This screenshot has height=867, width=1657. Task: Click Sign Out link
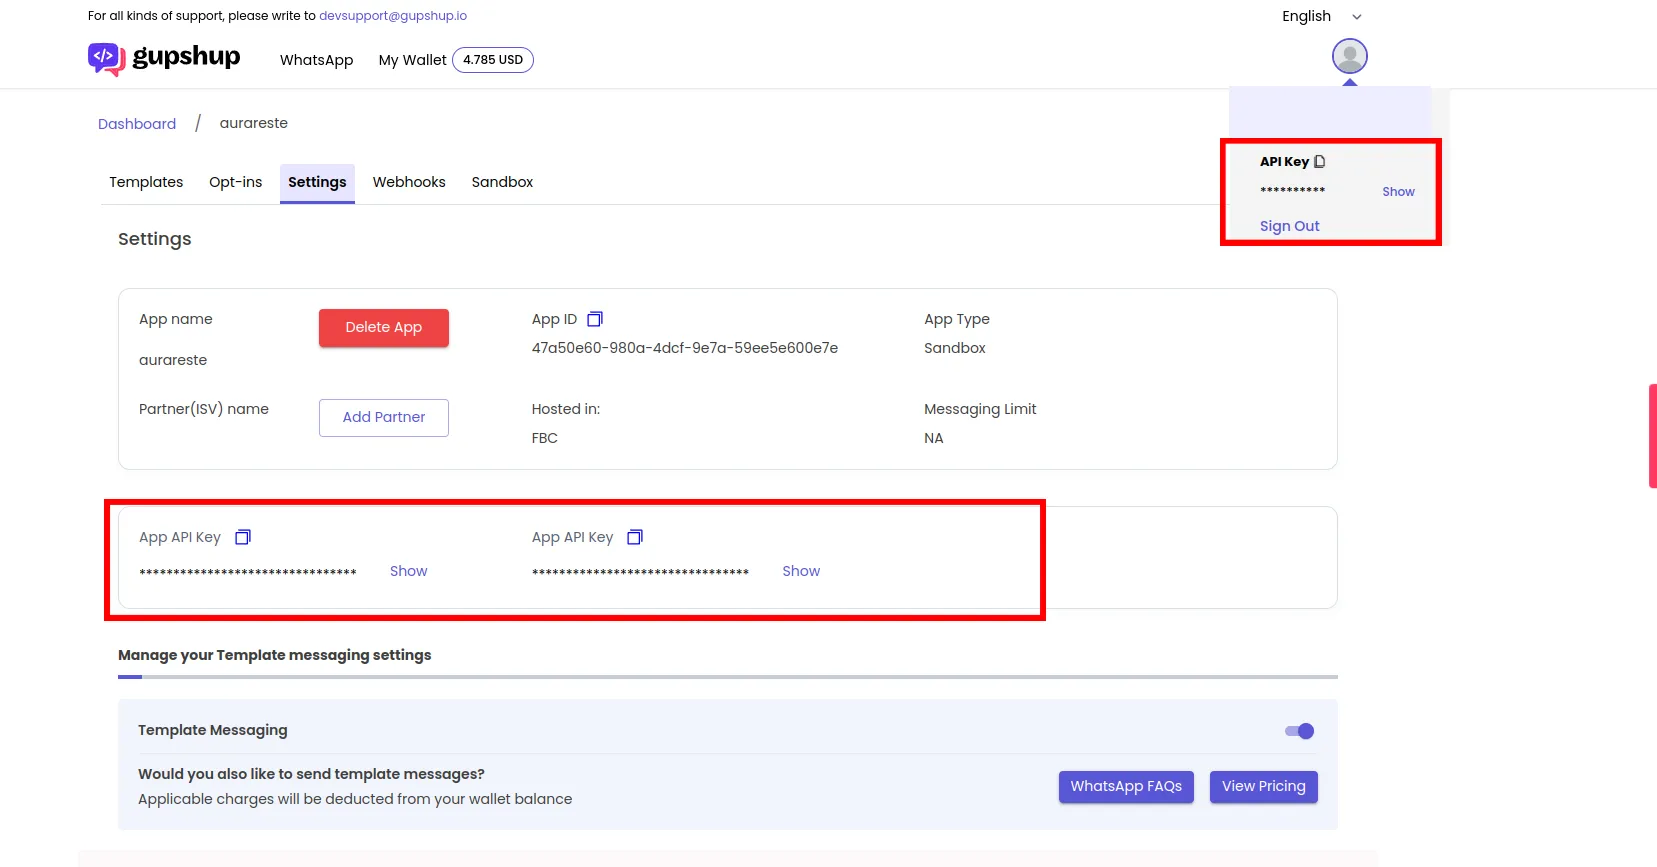pos(1290,226)
